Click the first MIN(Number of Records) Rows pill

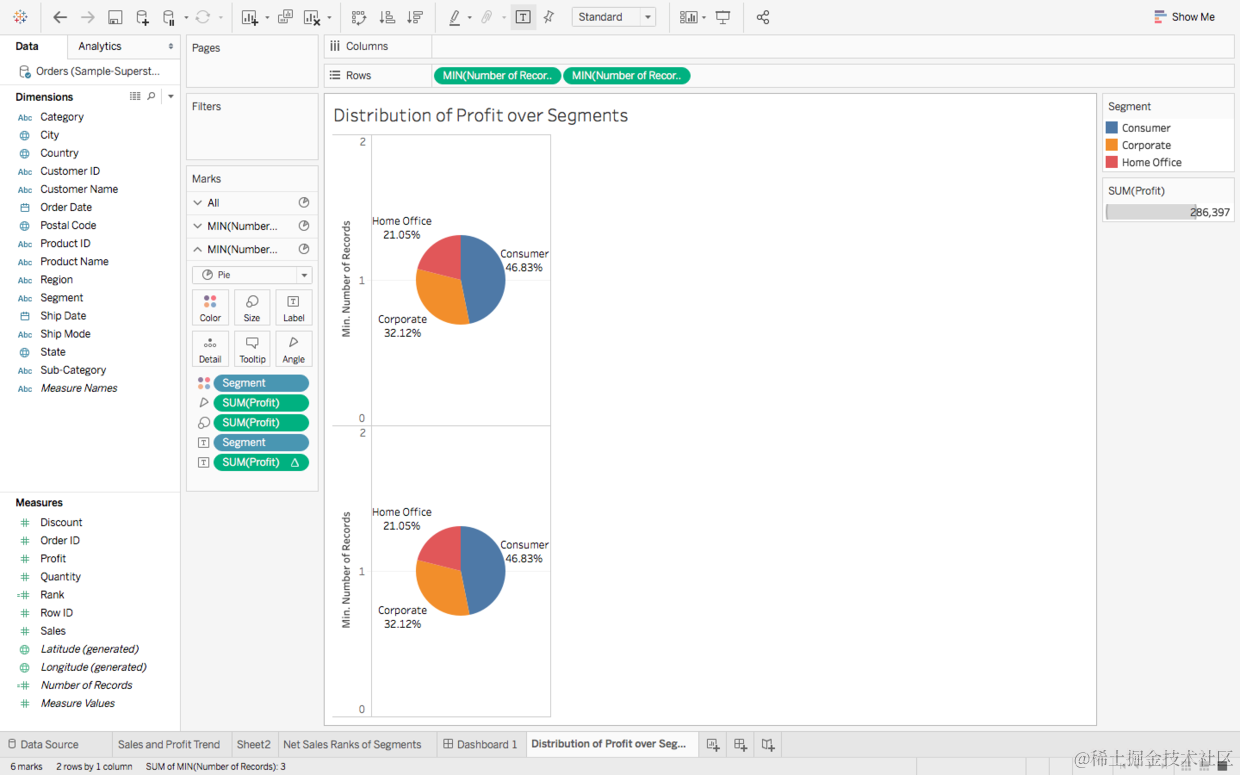click(497, 75)
